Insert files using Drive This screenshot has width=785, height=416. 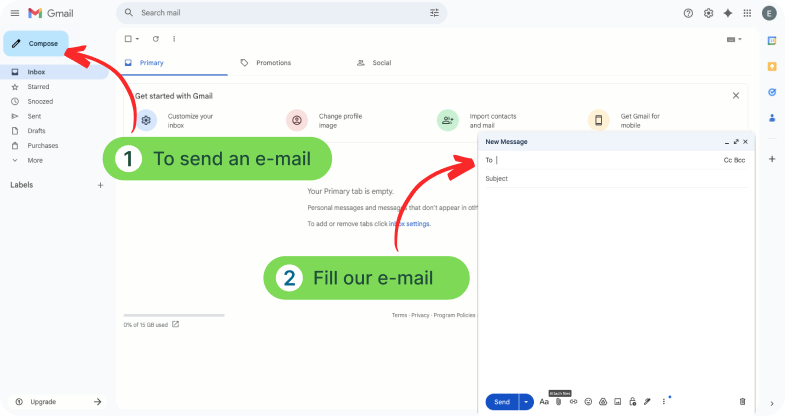[603, 401]
